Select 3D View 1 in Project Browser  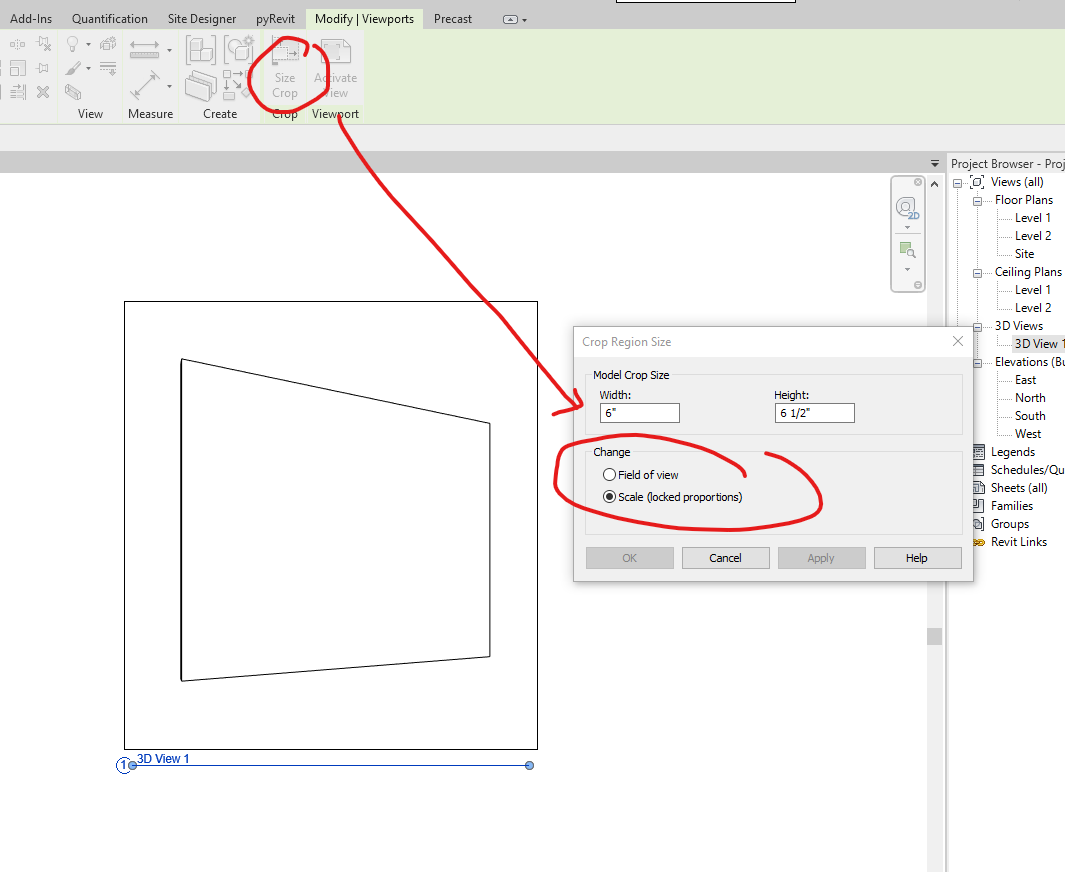pos(1038,344)
